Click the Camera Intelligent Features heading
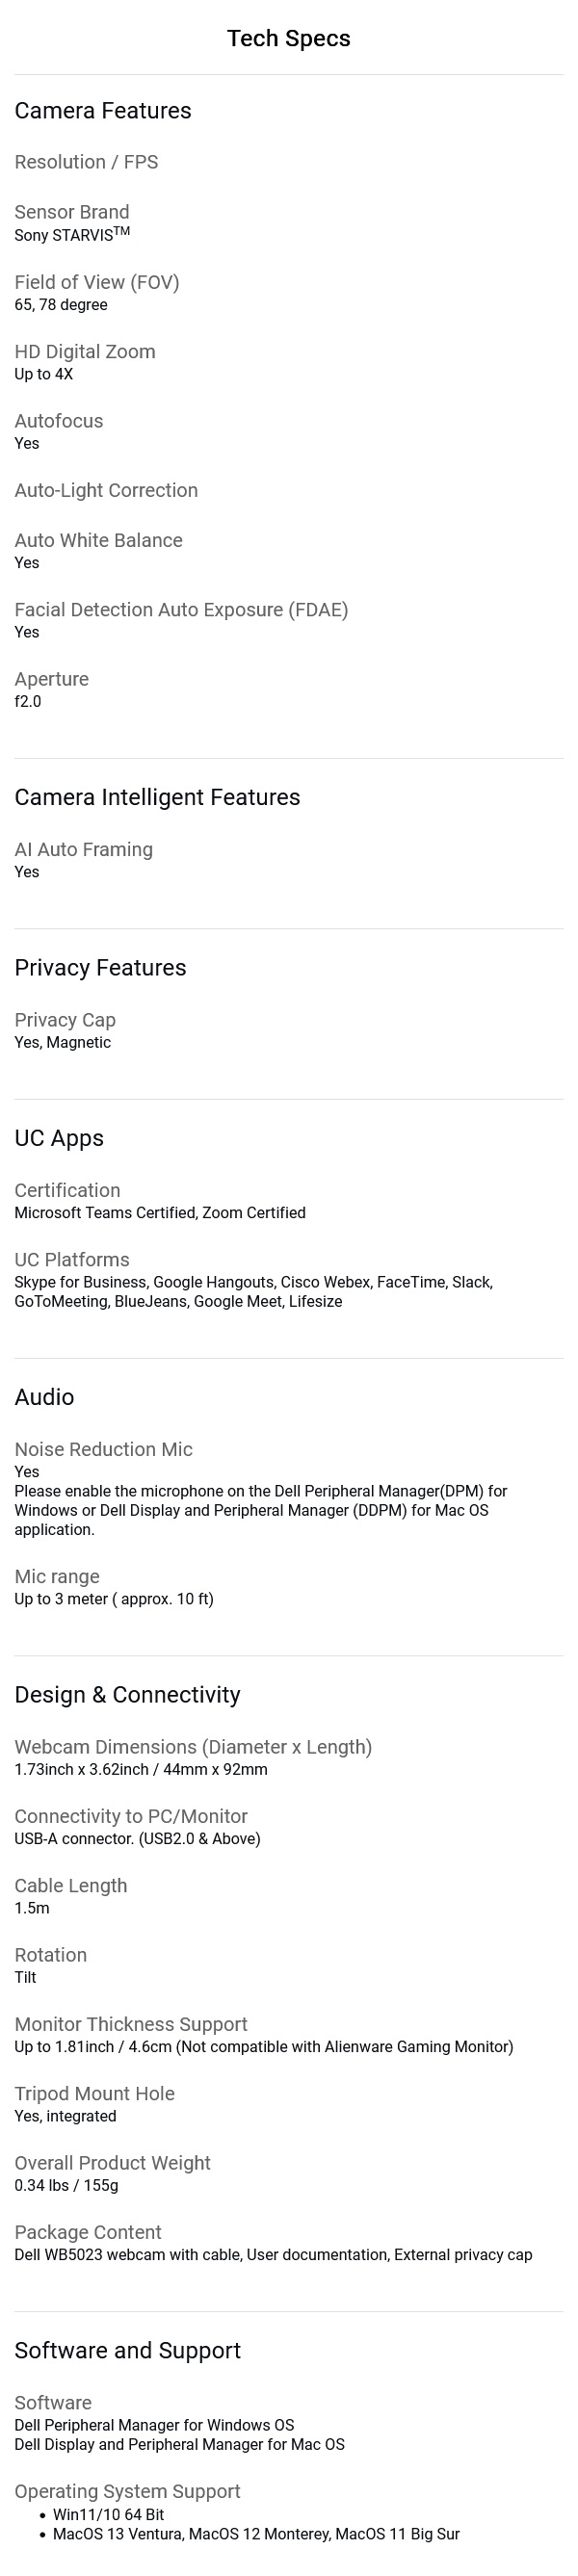Viewport: 578px width, 2576px height. click(x=157, y=797)
